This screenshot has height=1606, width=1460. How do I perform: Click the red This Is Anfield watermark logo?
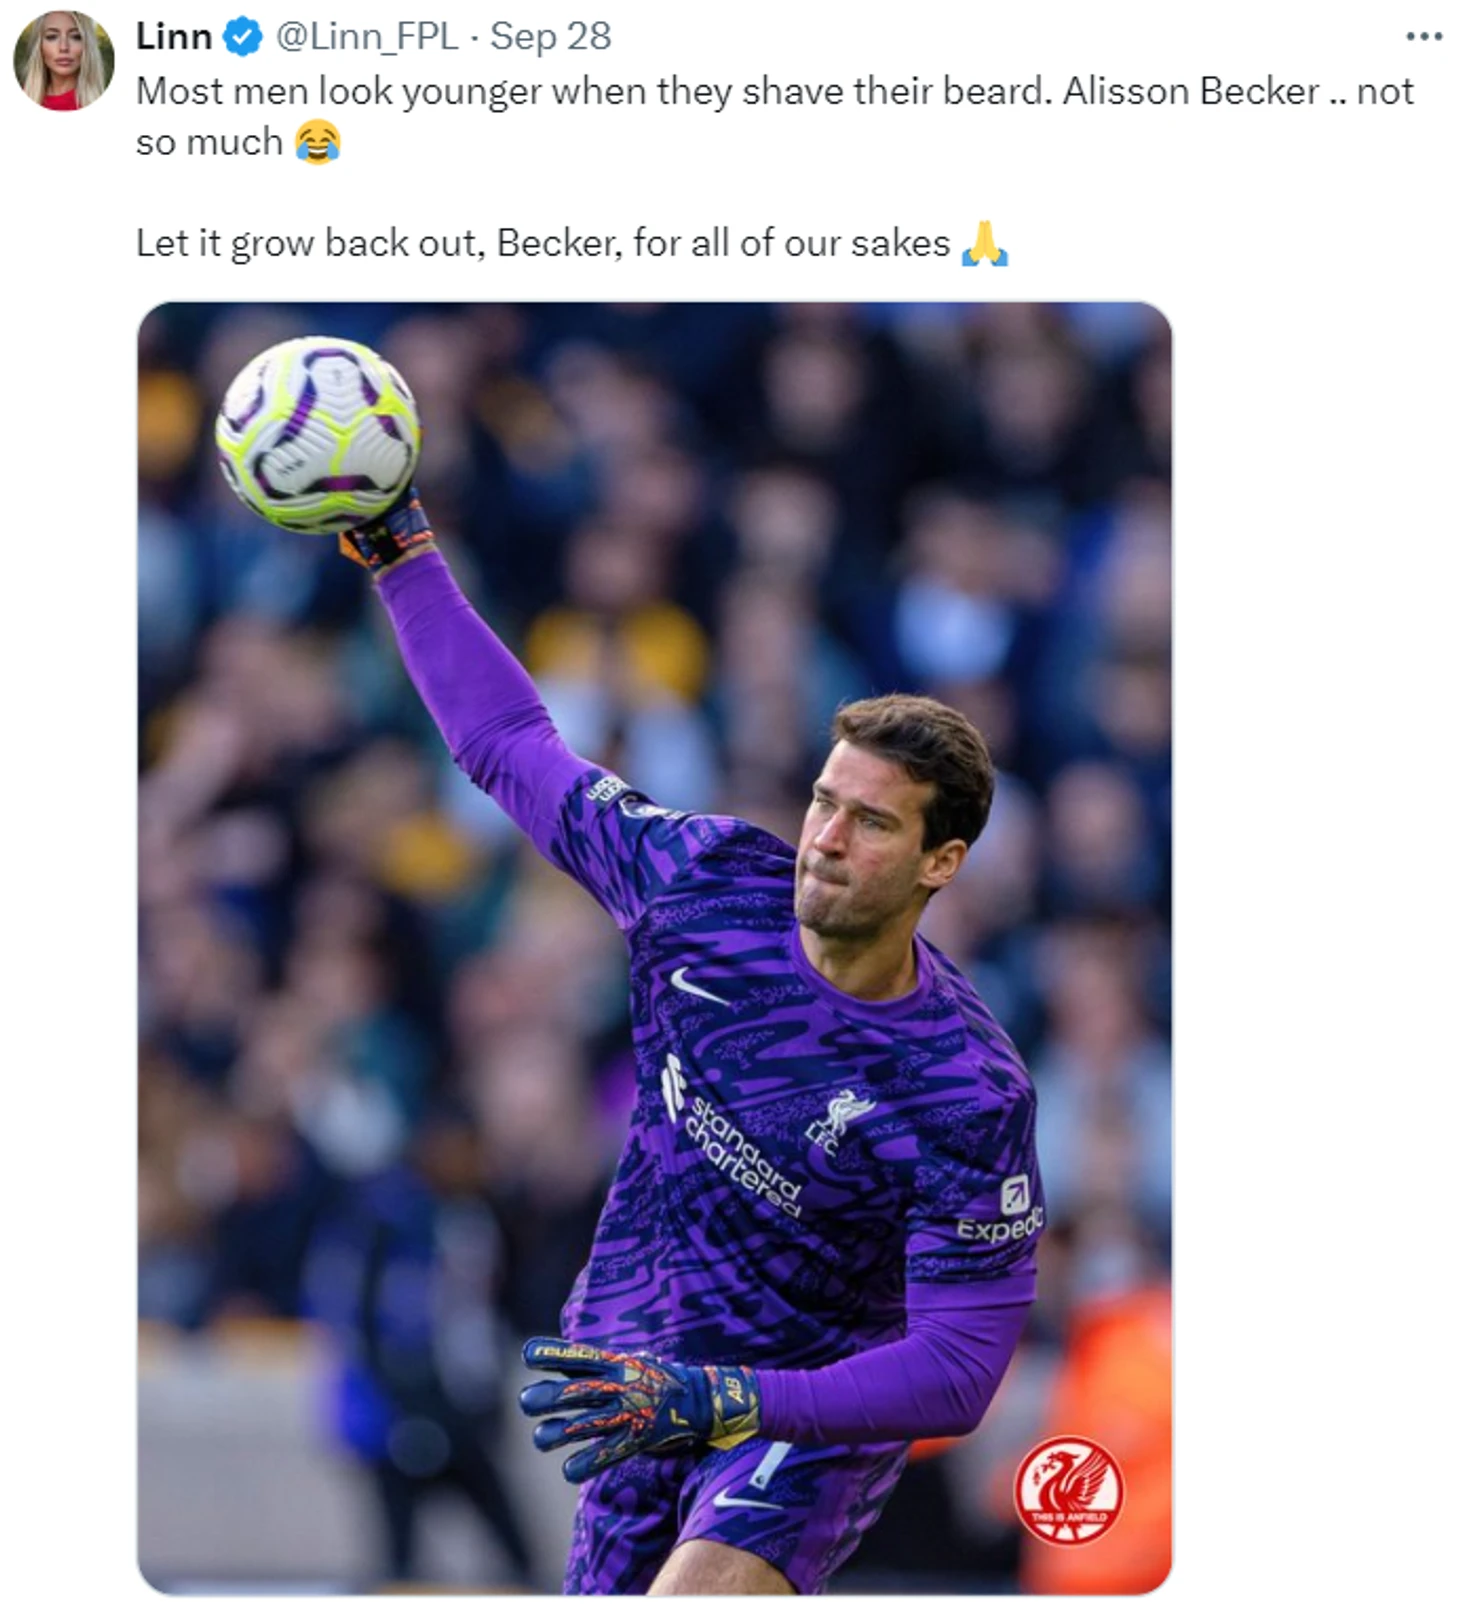coord(1068,1490)
